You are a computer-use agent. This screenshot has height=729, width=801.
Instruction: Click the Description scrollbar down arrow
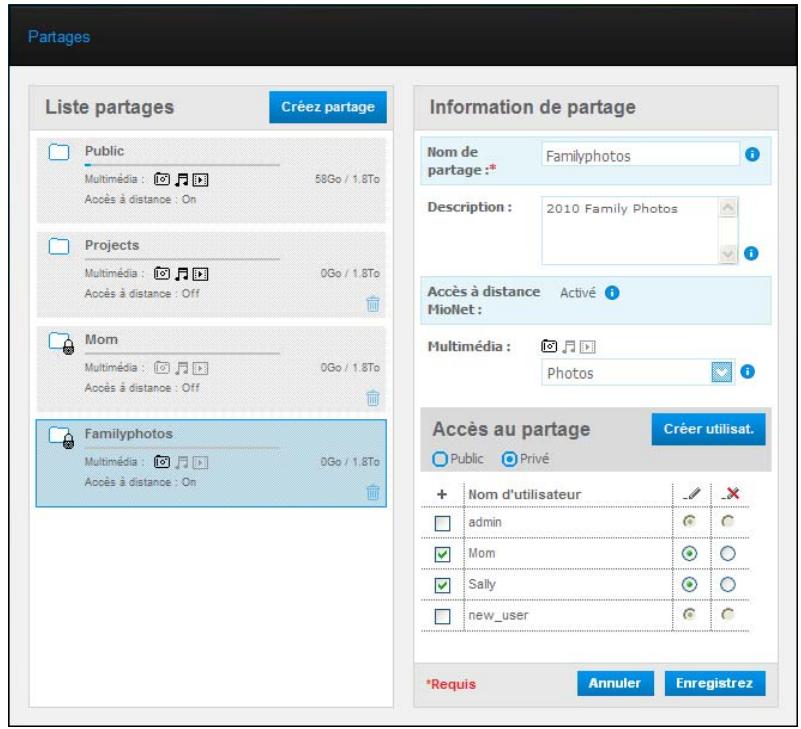click(728, 254)
